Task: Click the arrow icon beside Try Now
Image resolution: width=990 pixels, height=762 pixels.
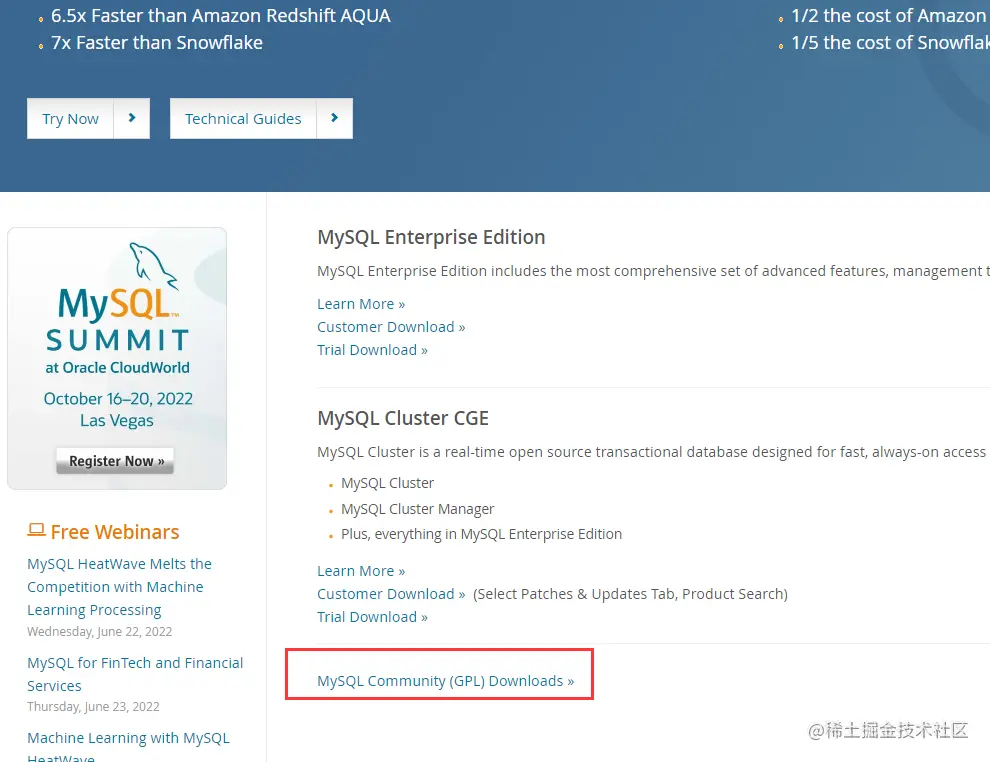Action: (x=132, y=117)
